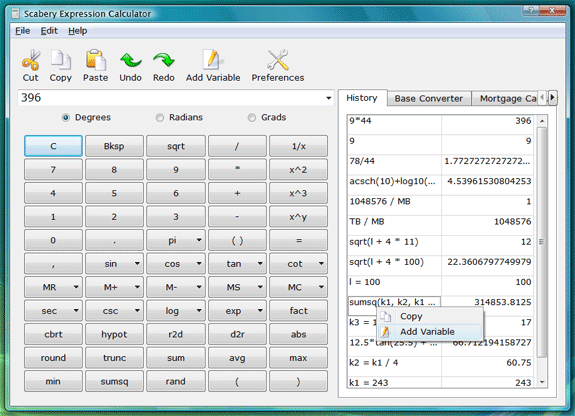Screen dimensions: 575x416
Task: Click the equals button
Action: 299,240
